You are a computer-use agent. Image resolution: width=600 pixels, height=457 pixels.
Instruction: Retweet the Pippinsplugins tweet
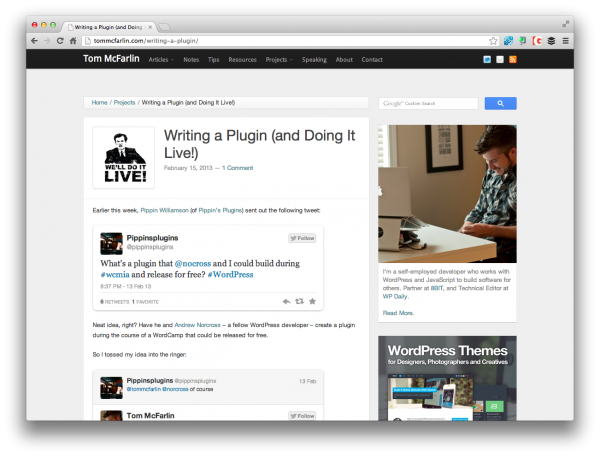[299, 302]
